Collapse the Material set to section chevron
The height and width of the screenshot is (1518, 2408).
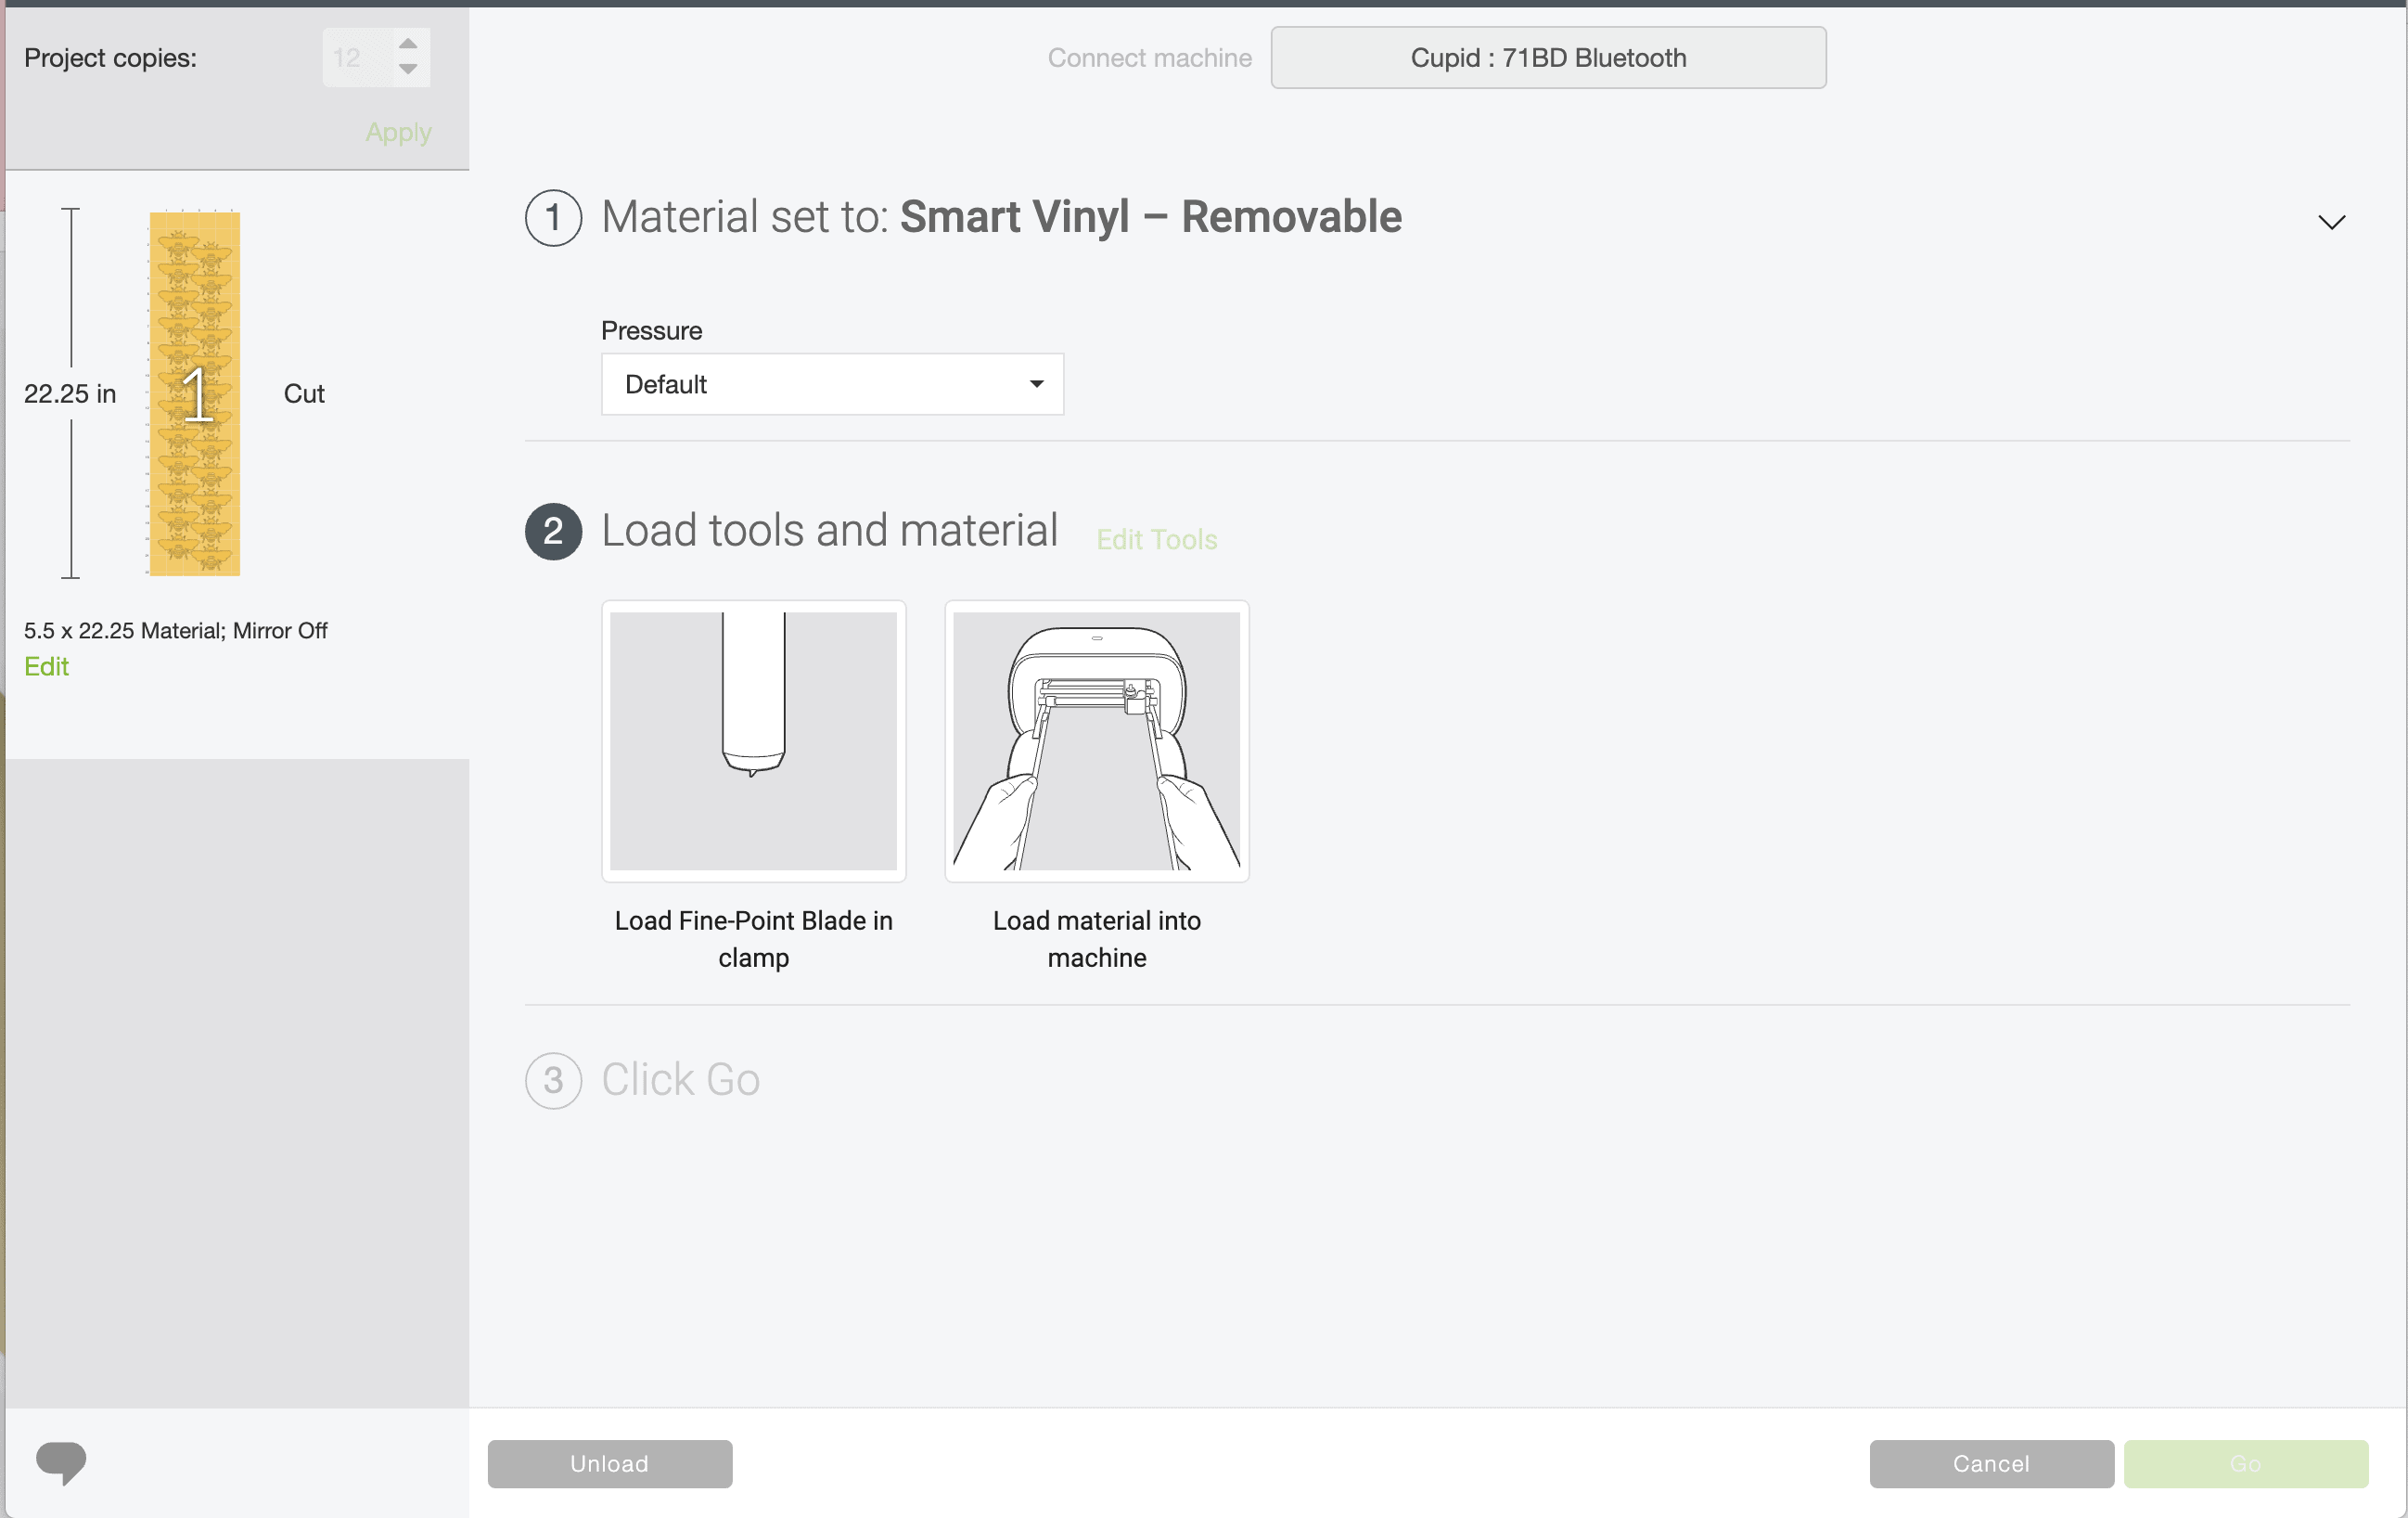2331,222
